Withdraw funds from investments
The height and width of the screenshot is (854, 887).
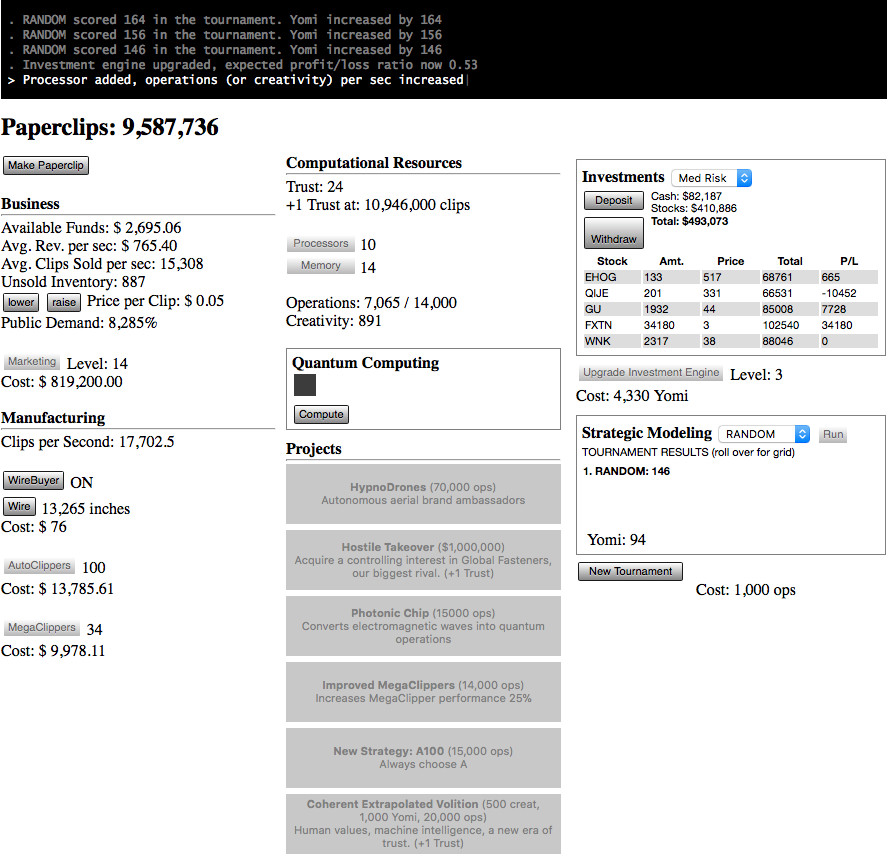(613, 233)
